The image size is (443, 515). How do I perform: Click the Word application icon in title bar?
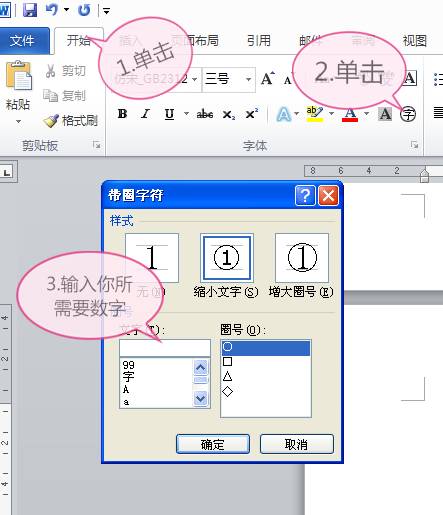coord(5,10)
